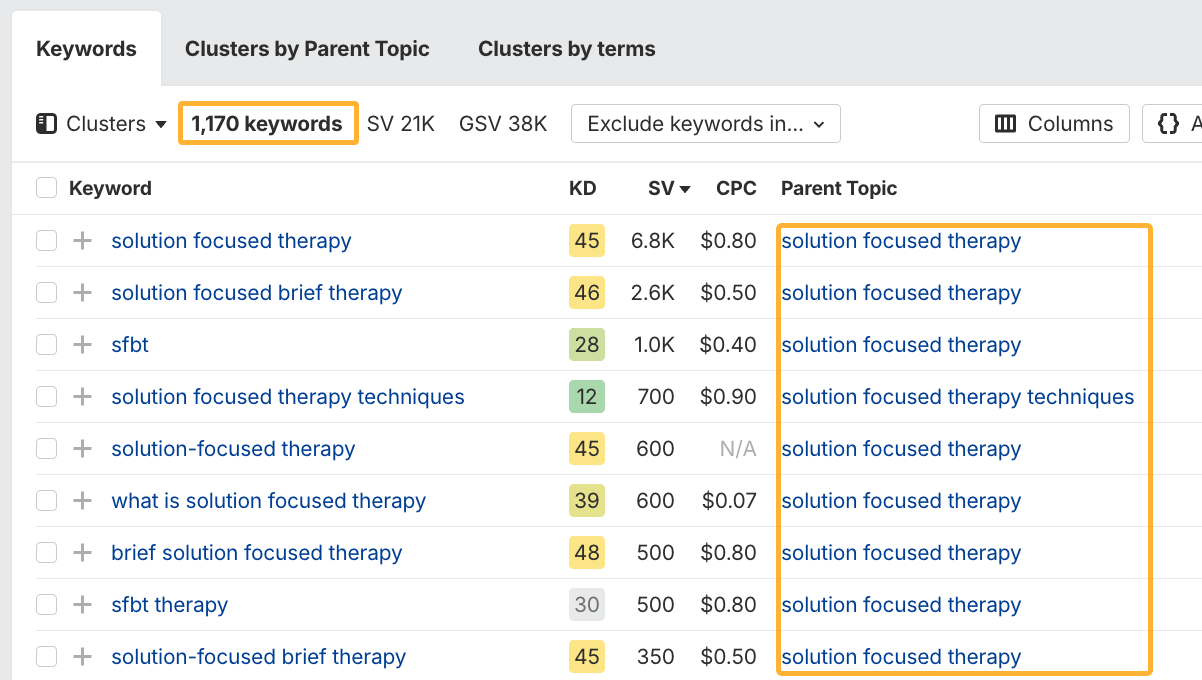Toggle the select-all checkbox in Keyword header
This screenshot has height=680, width=1202.
click(46, 188)
